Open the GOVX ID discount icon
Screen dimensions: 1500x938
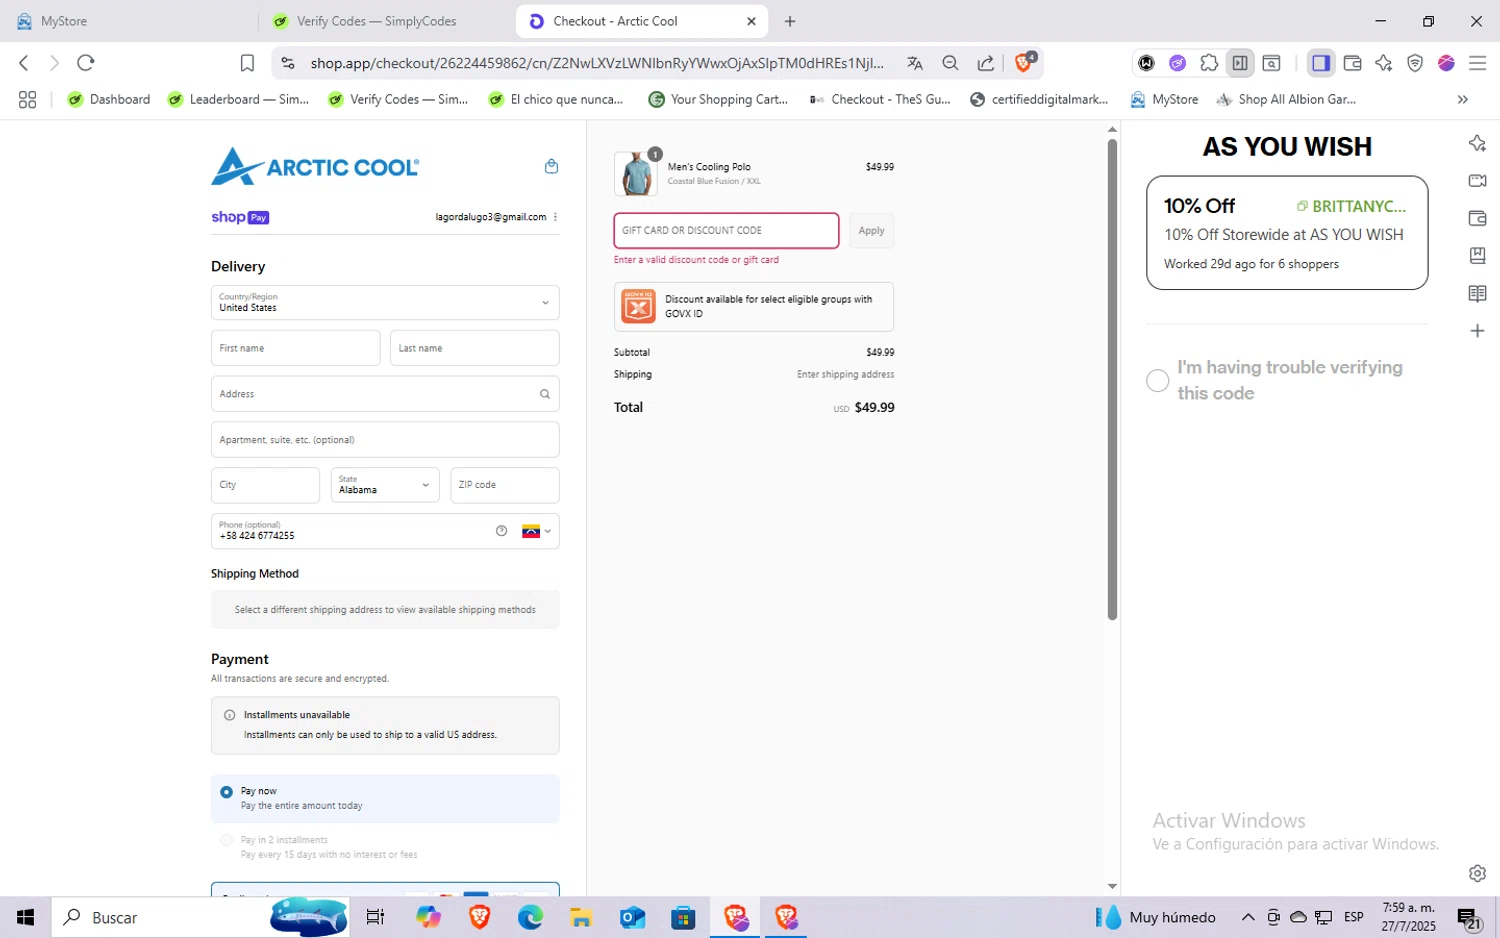pyautogui.click(x=638, y=306)
